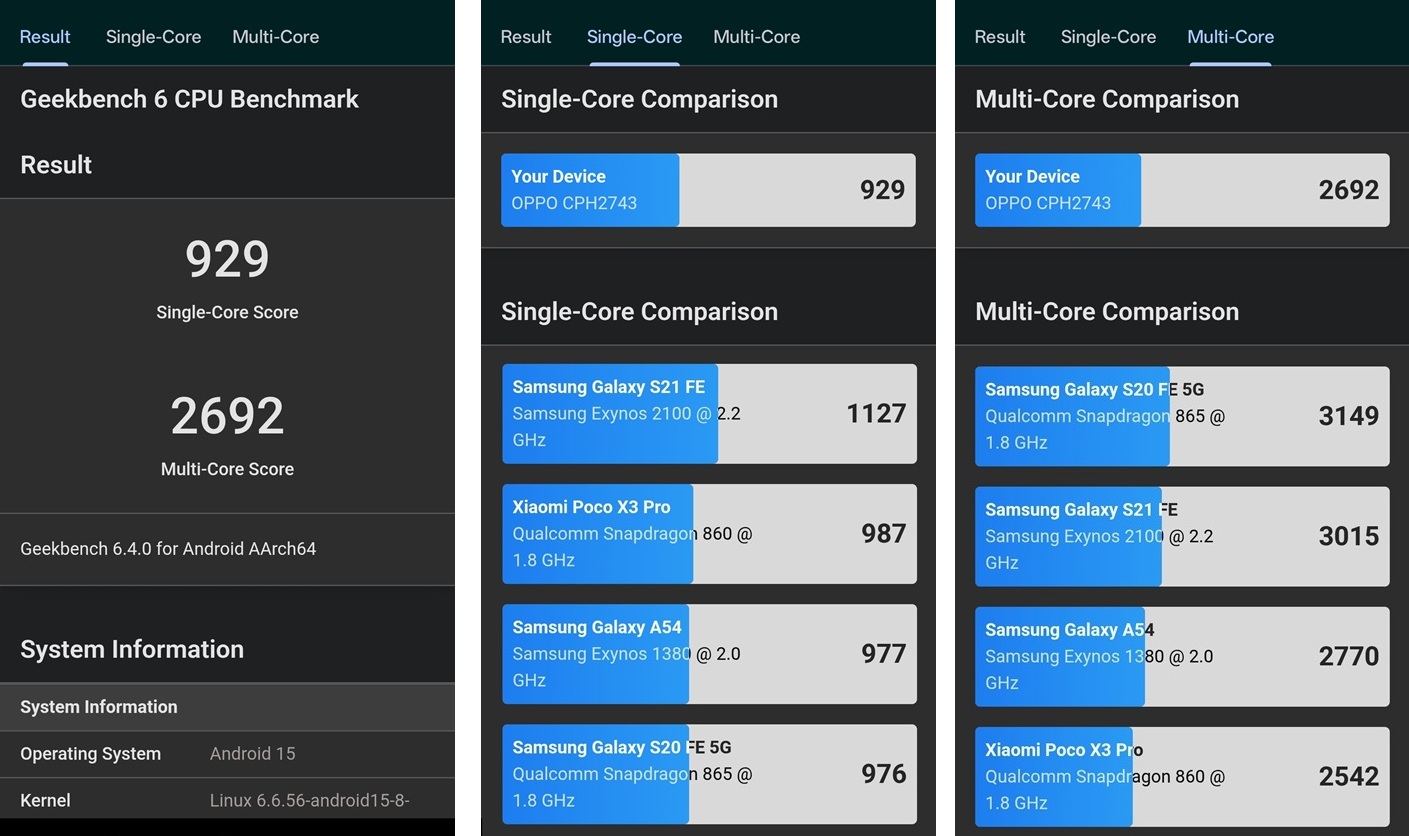Switch to Multi-Core tab in middle panel
Viewport: 1409px width, 836px height.
[757, 37]
